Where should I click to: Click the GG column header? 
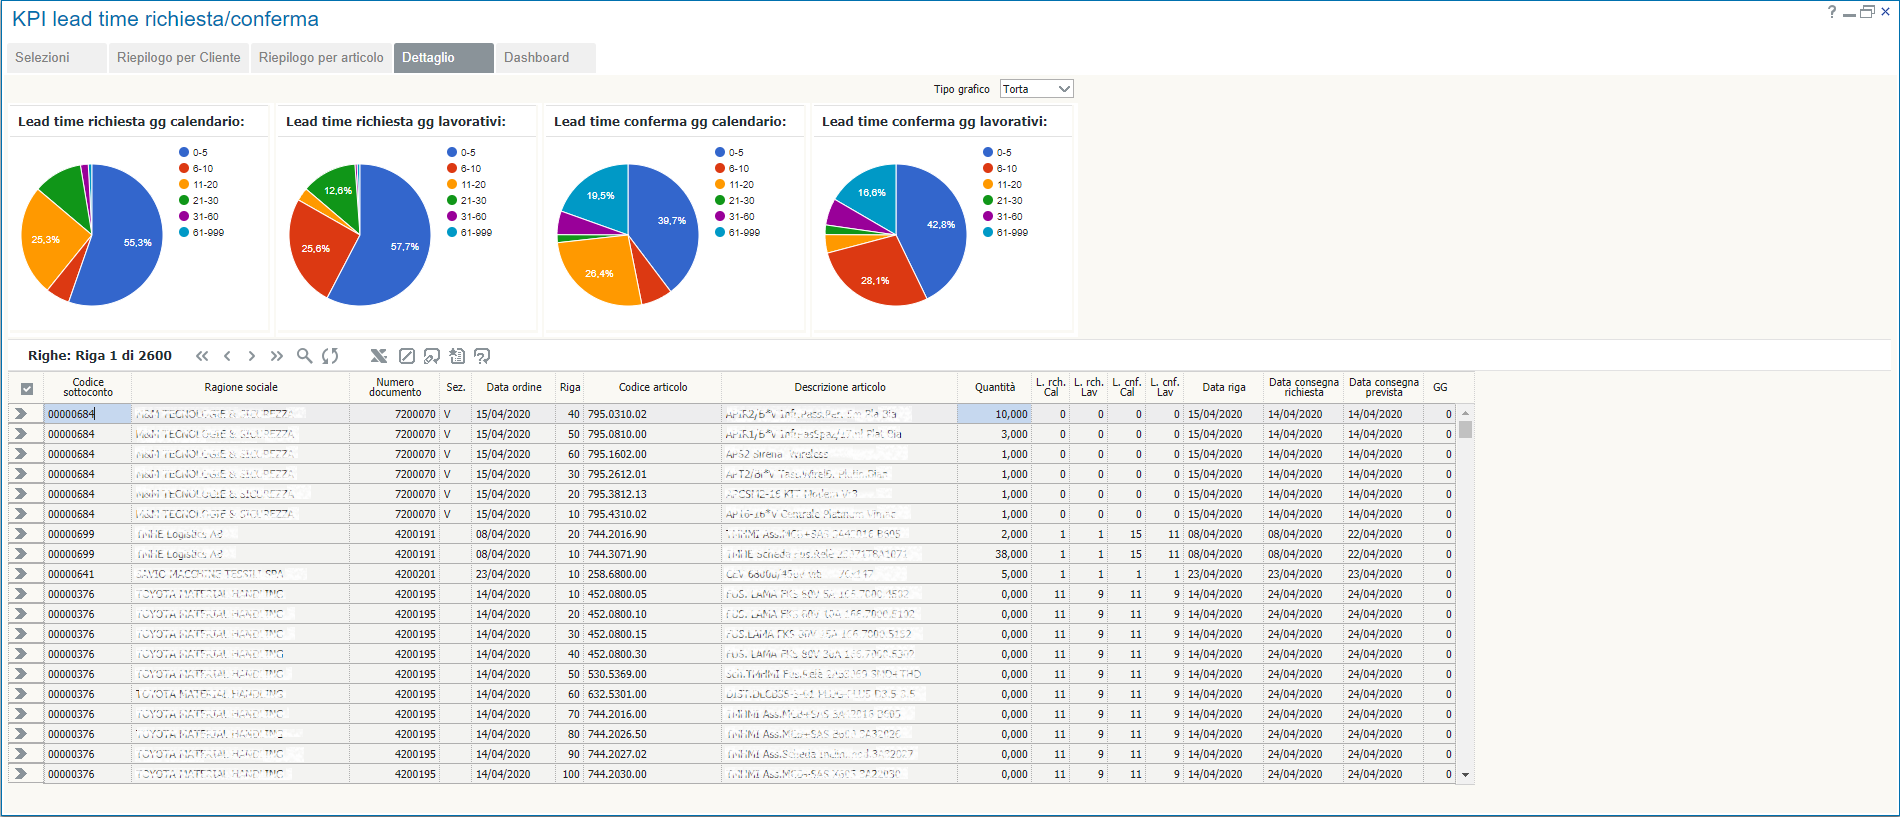(1440, 388)
